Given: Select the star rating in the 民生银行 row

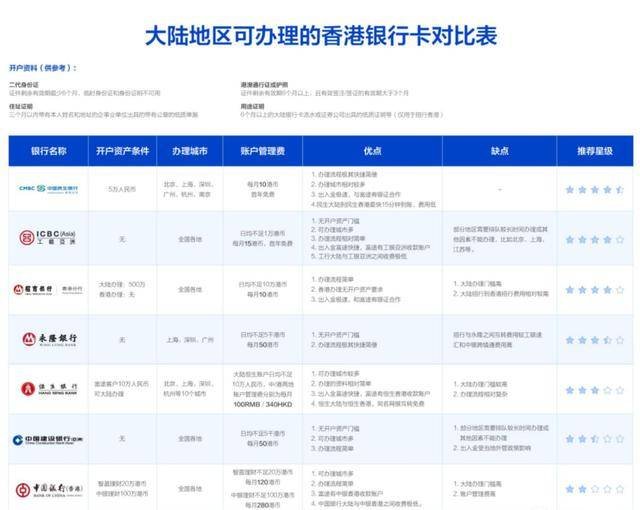Looking at the screenshot, I should [x=595, y=189].
